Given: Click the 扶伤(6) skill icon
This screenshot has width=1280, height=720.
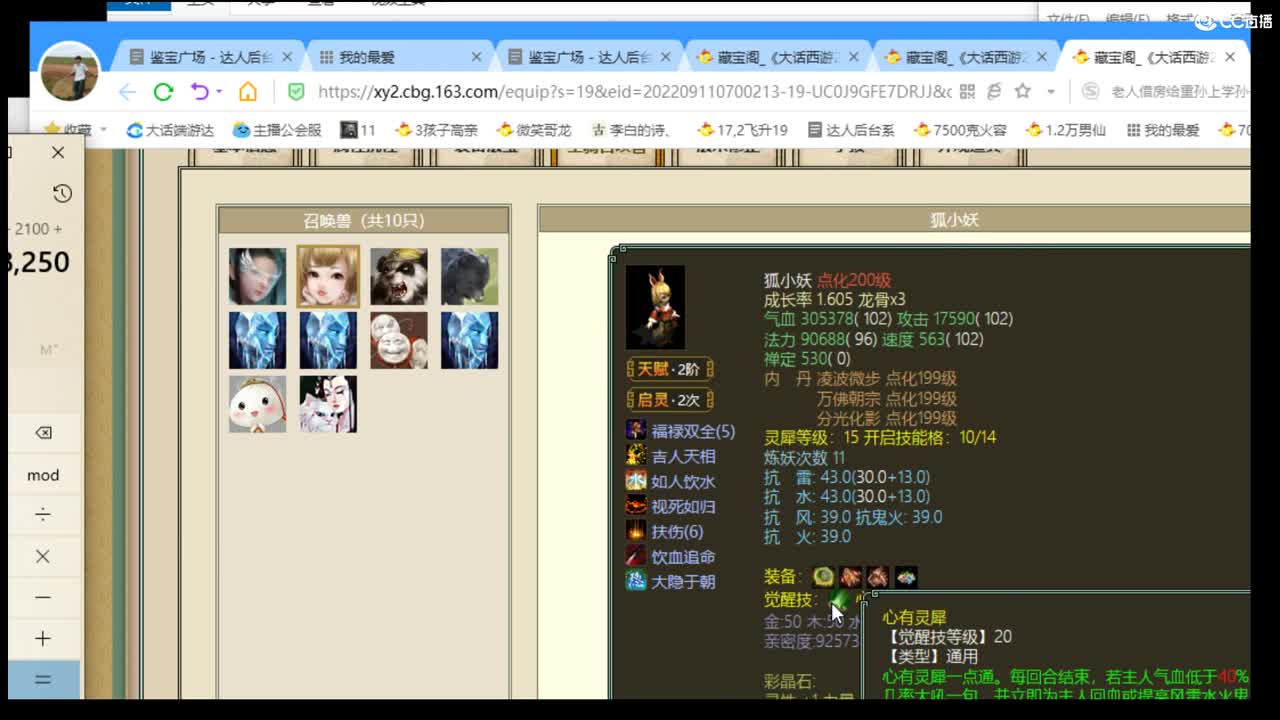Looking at the screenshot, I should [636, 531].
